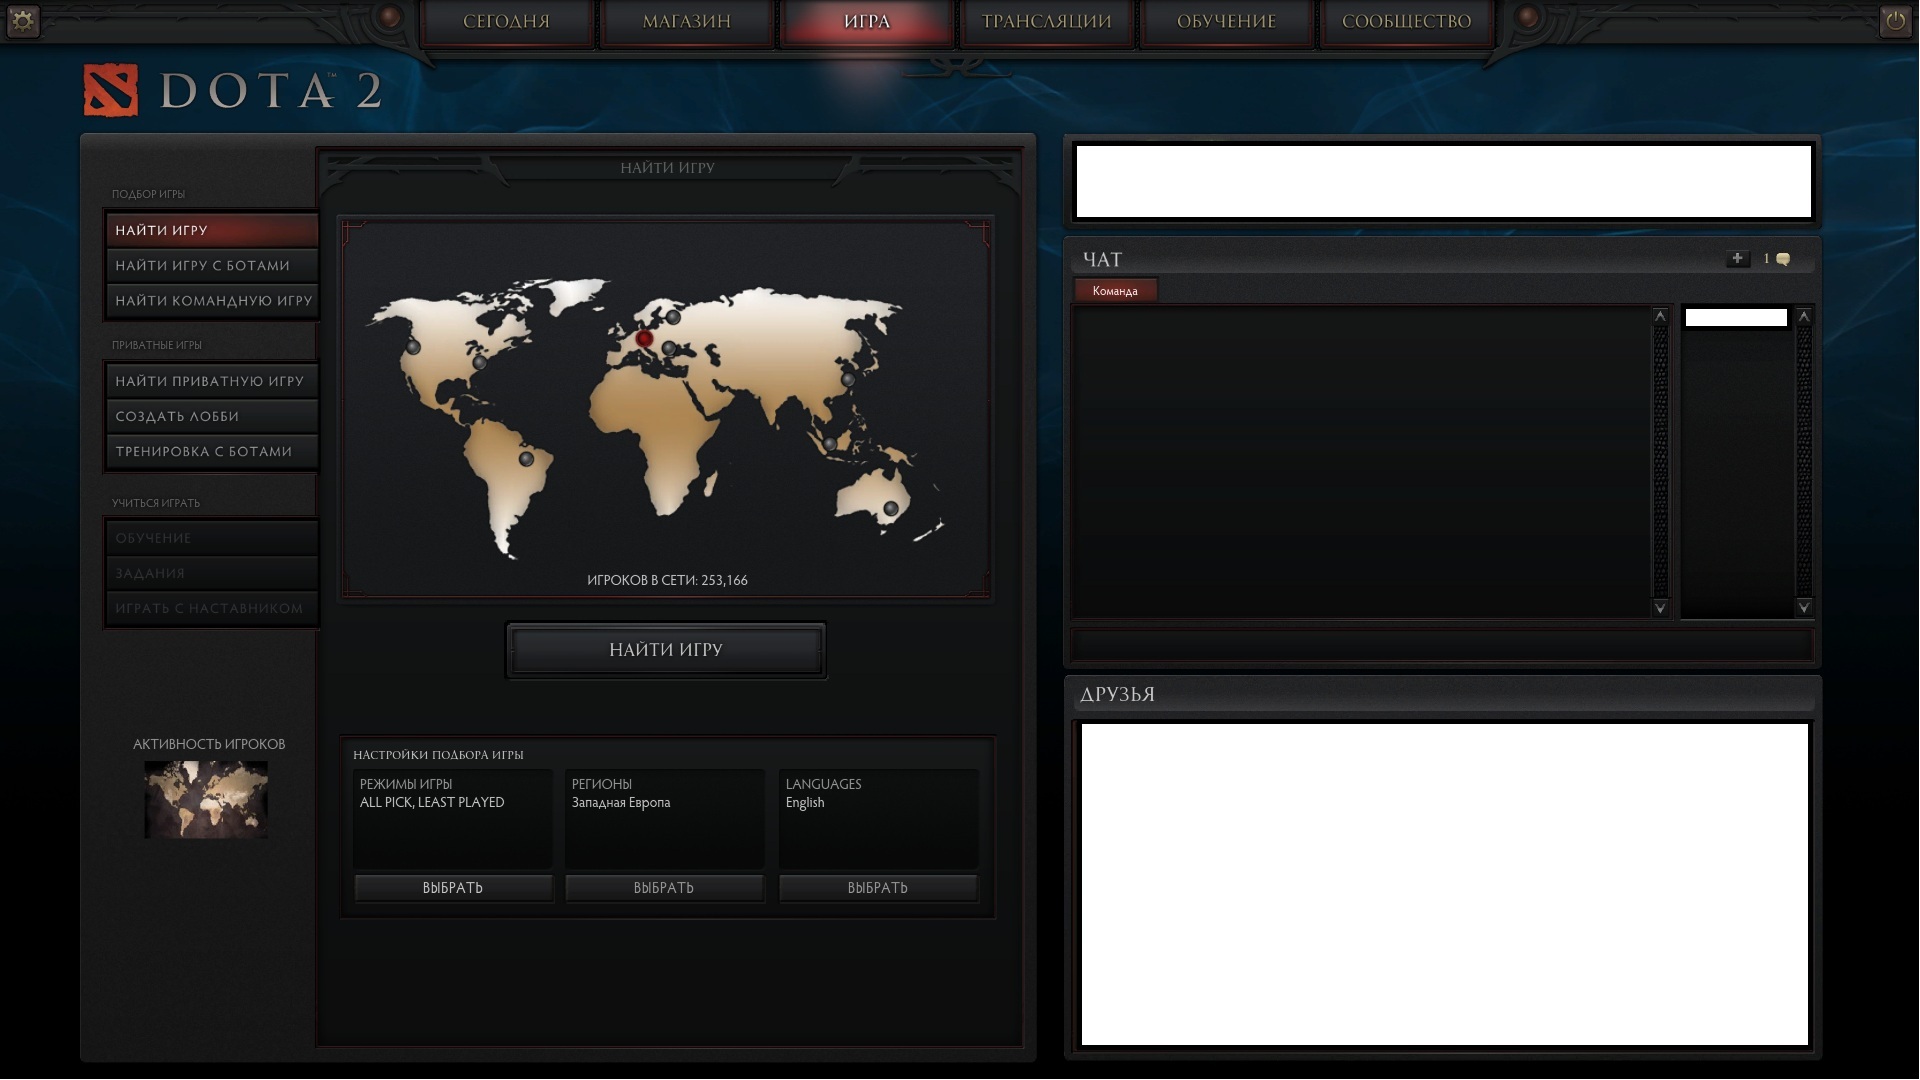Open the Магазин tab
Image resolution: width=1920 pixels, height=1080 pixels.
[686, 21]
